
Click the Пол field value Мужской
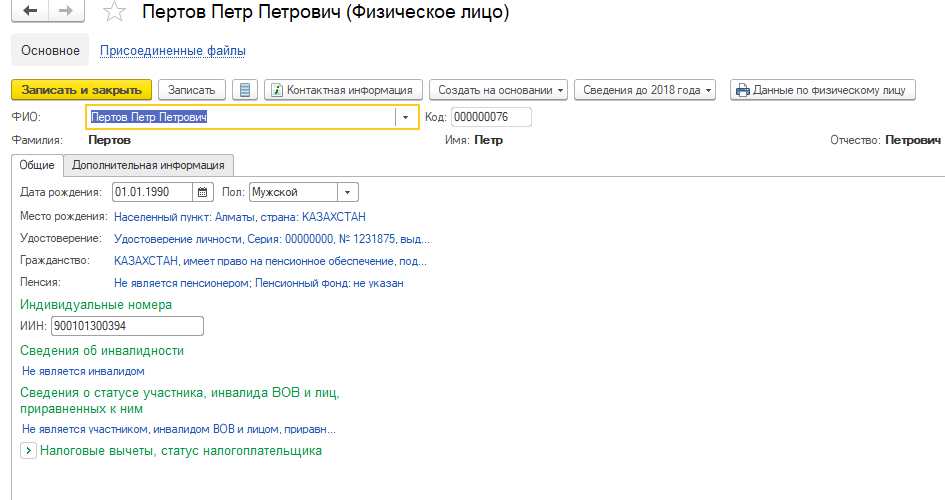pos(294,192)
